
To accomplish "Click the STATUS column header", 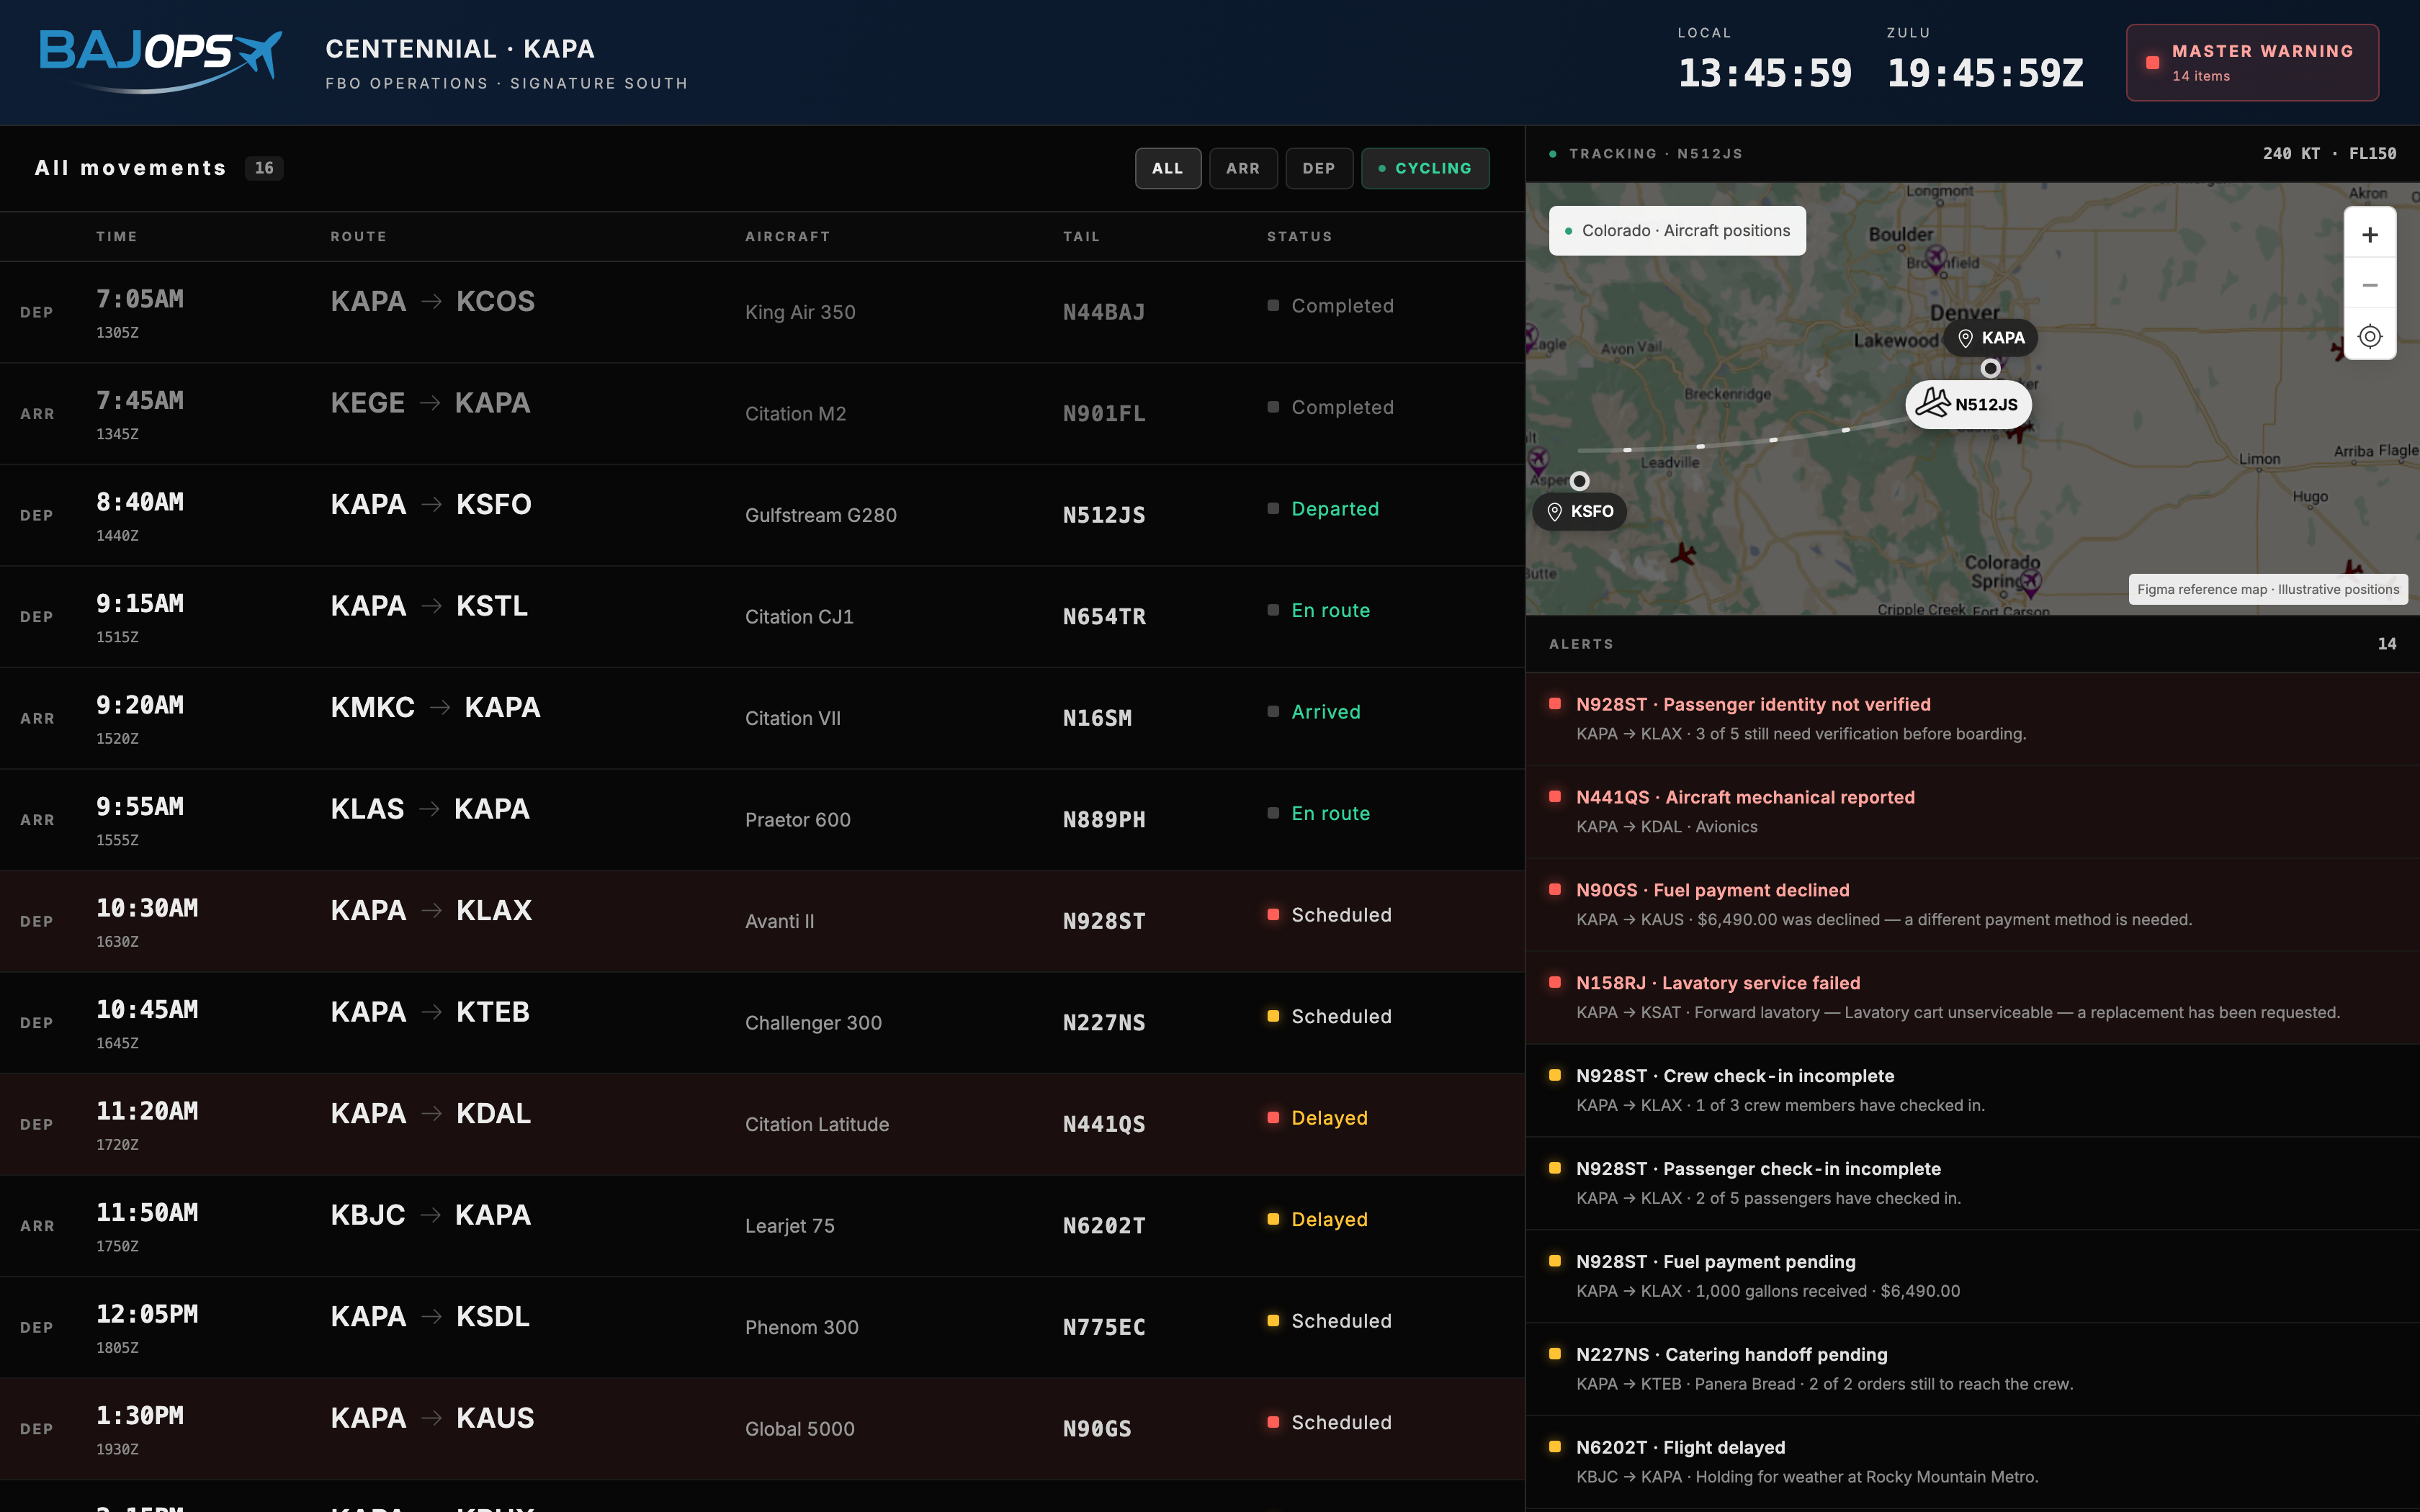I will [1299, 237].
